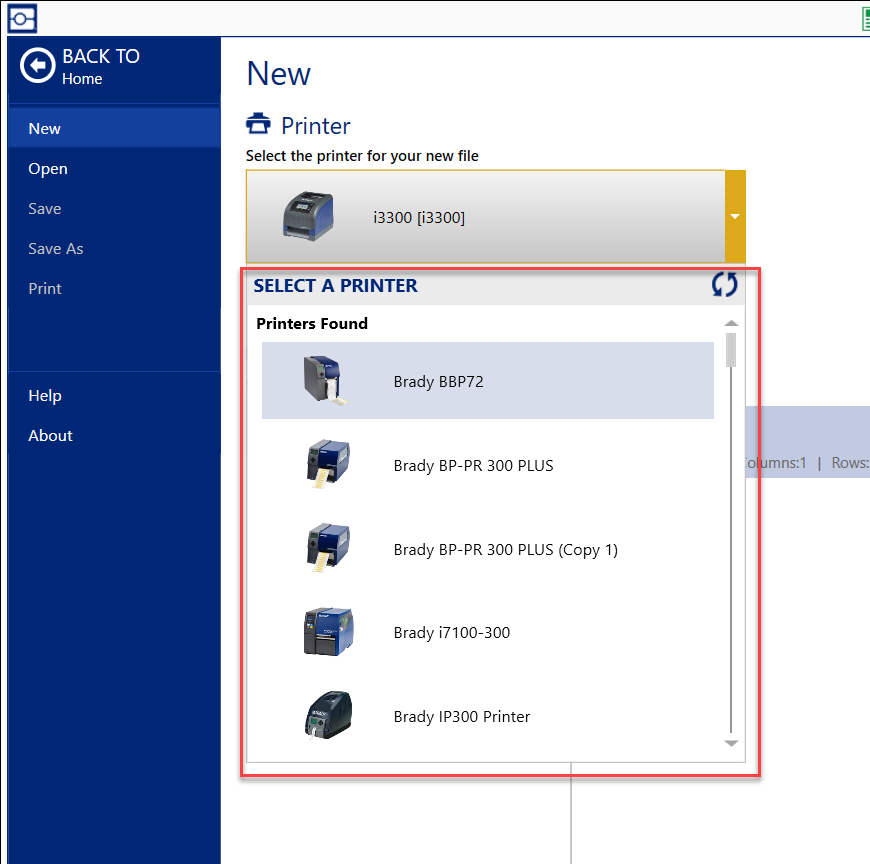870x864 pixels.
Task: Click the back arrow circle icon
Action: (x=38, y=66)
